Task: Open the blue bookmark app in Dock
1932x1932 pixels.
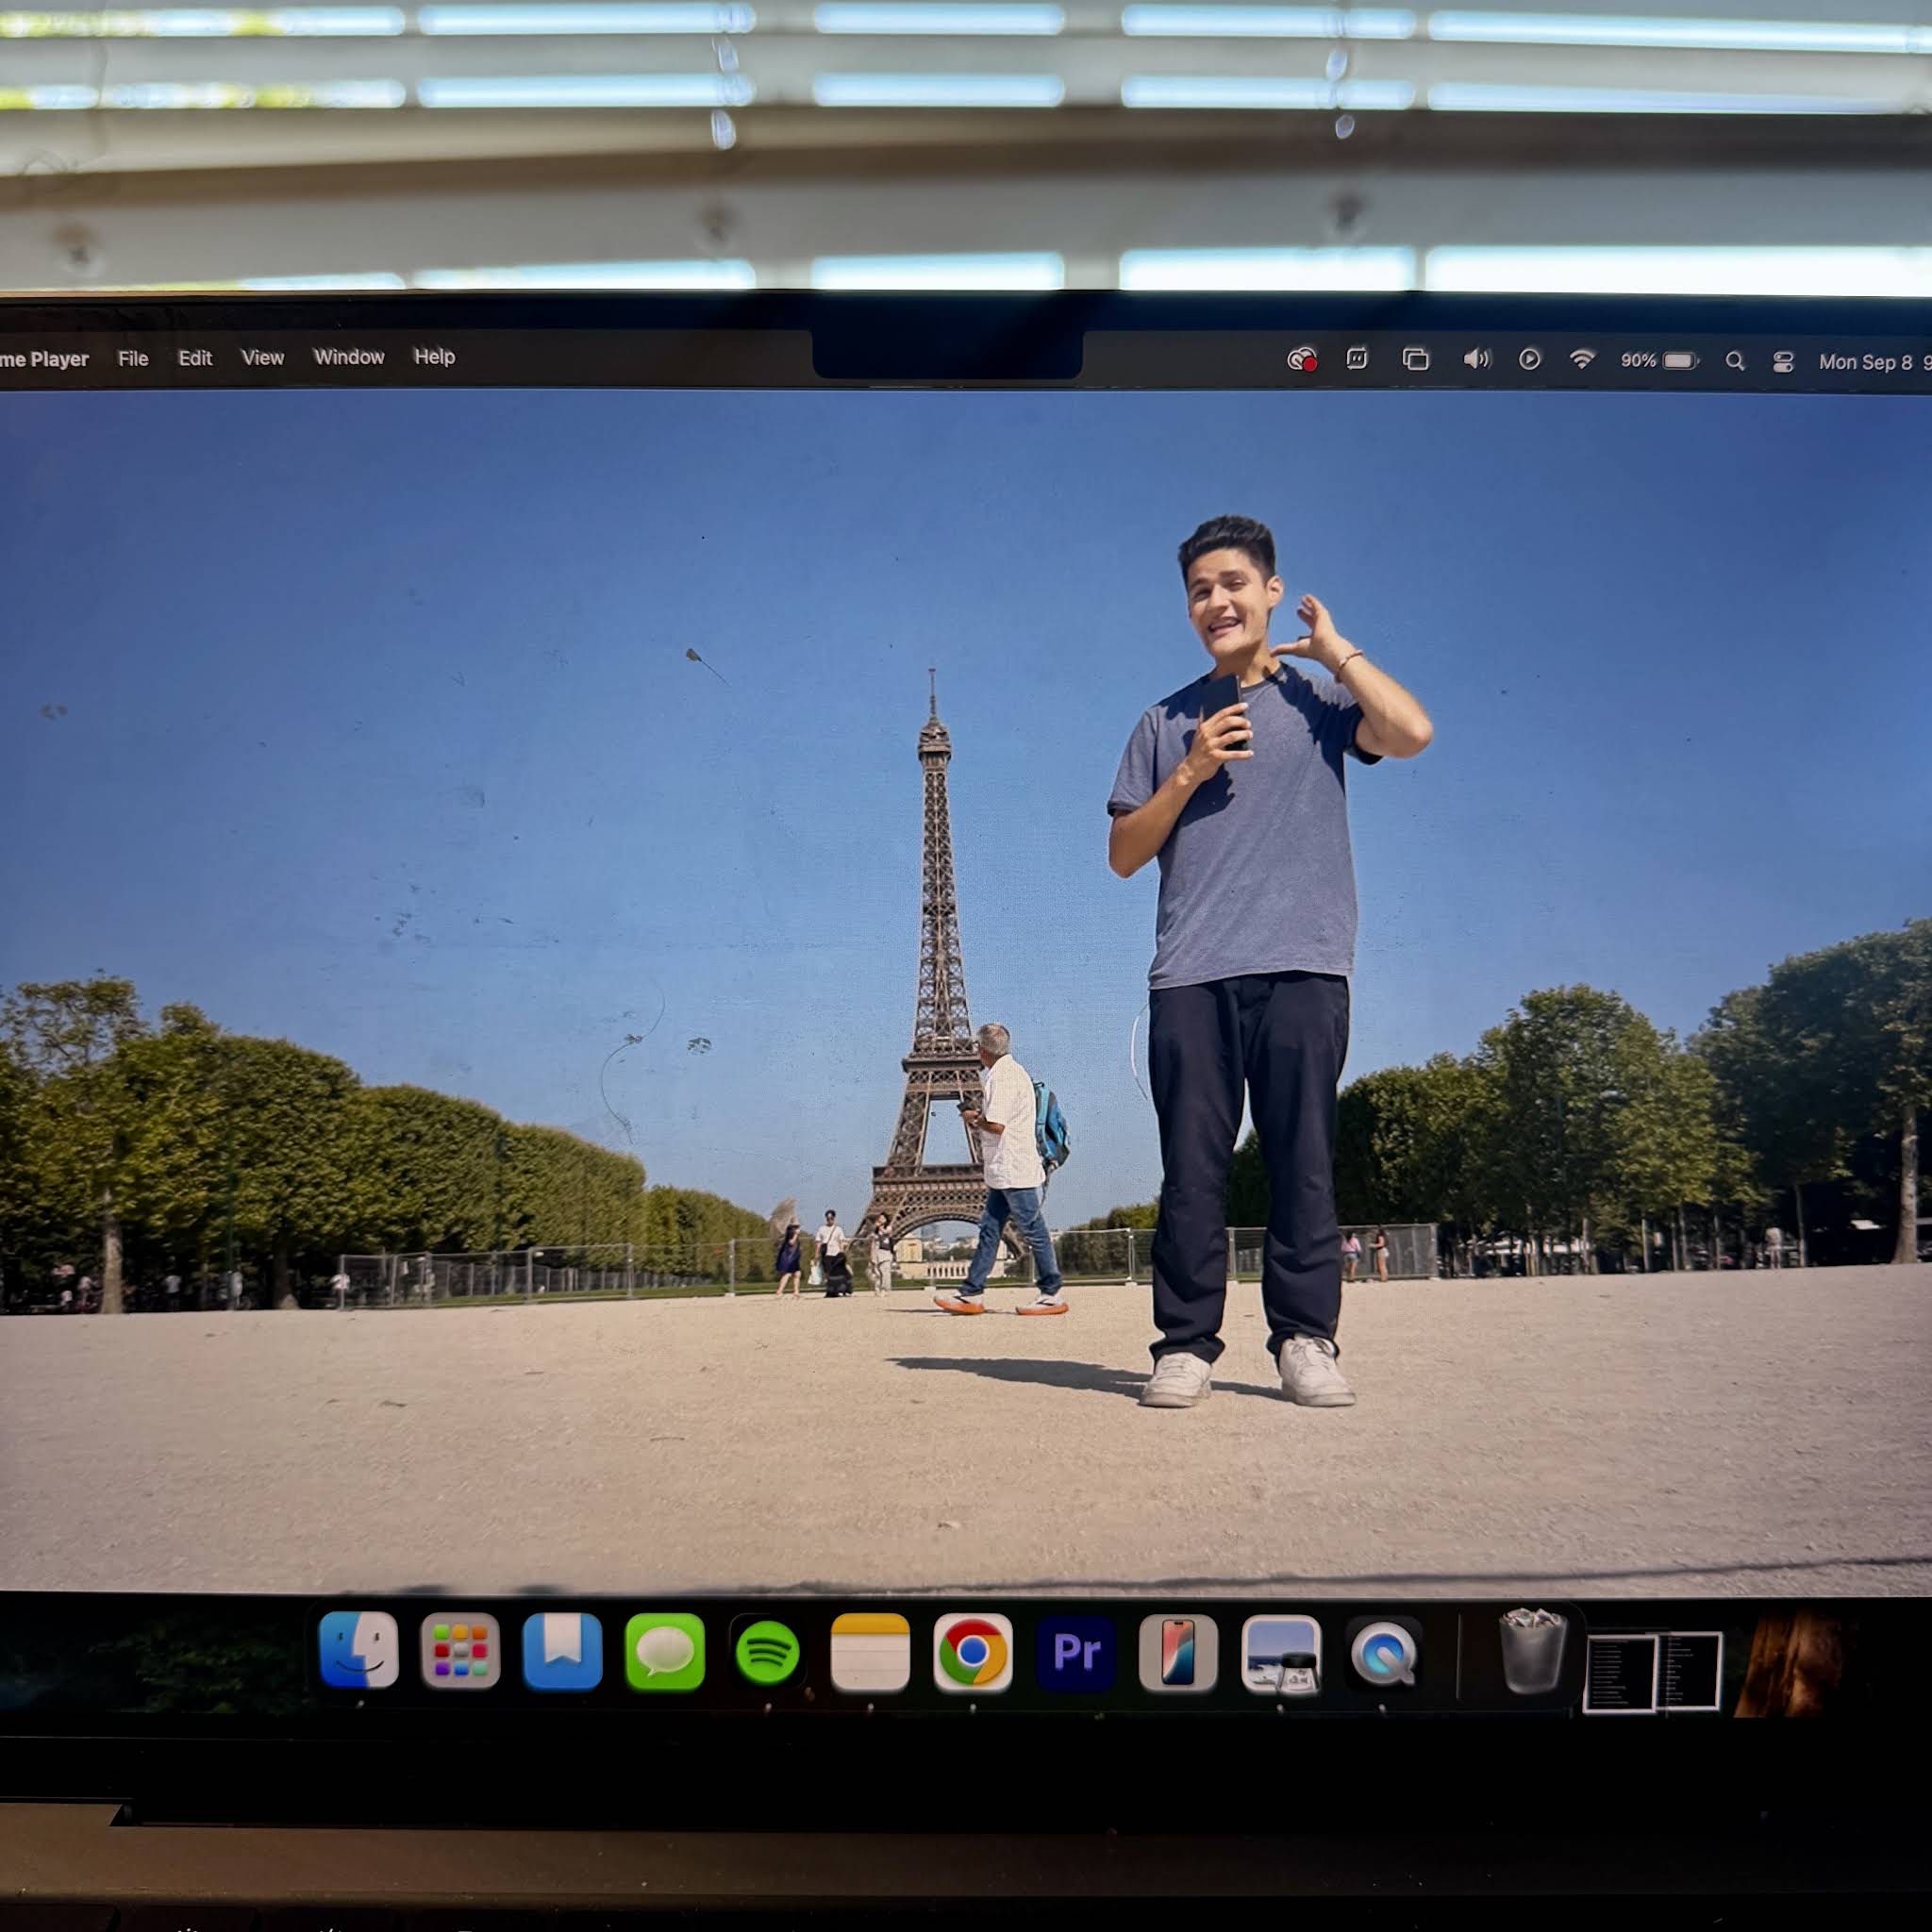Action: (562, 1651)
